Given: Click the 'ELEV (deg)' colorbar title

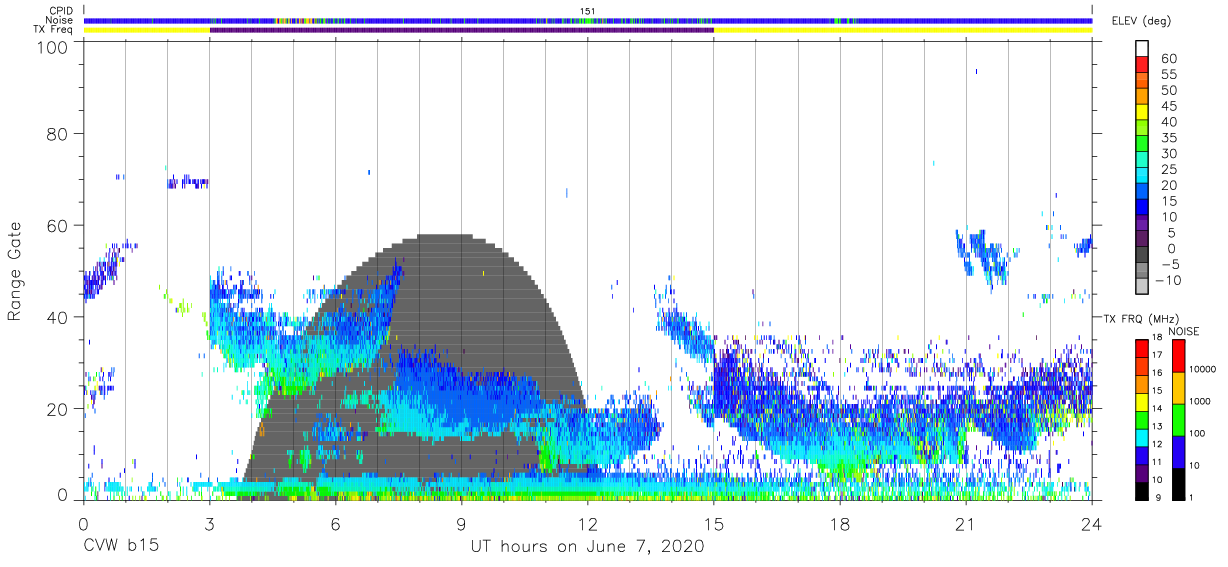Looking at the screenshot, I should point(1140,20).
